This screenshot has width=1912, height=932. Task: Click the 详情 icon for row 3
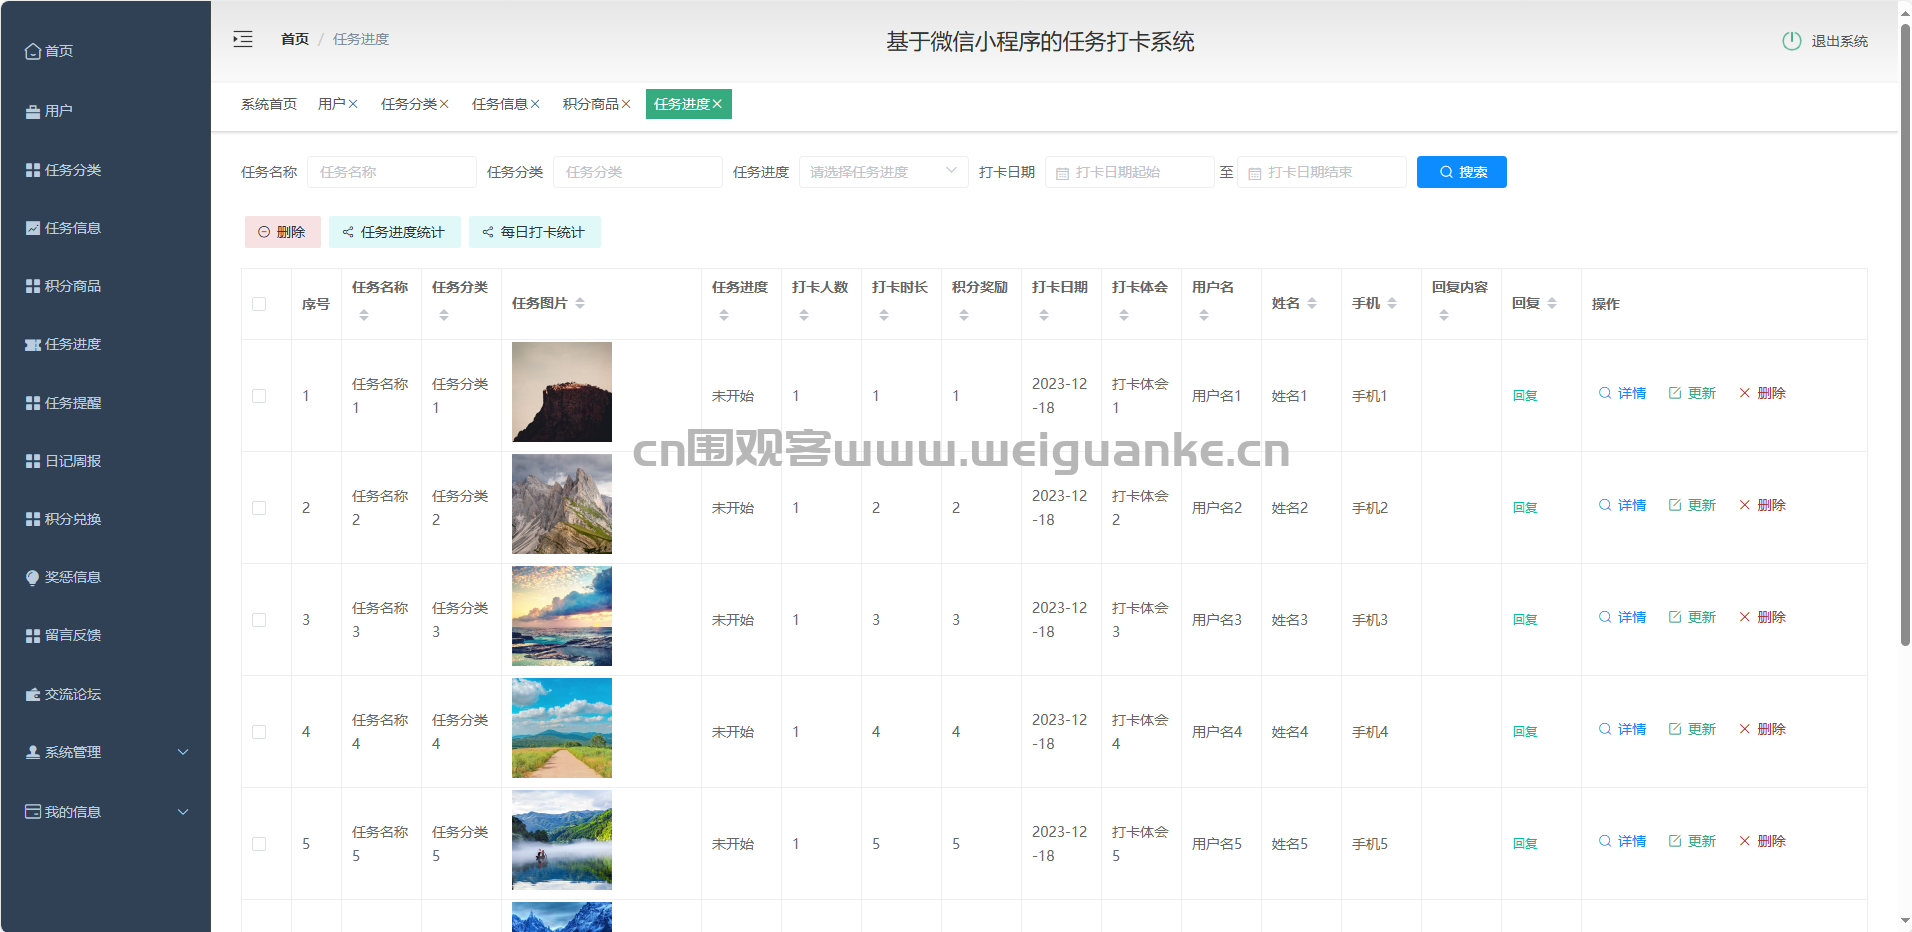click(1605, 617)
